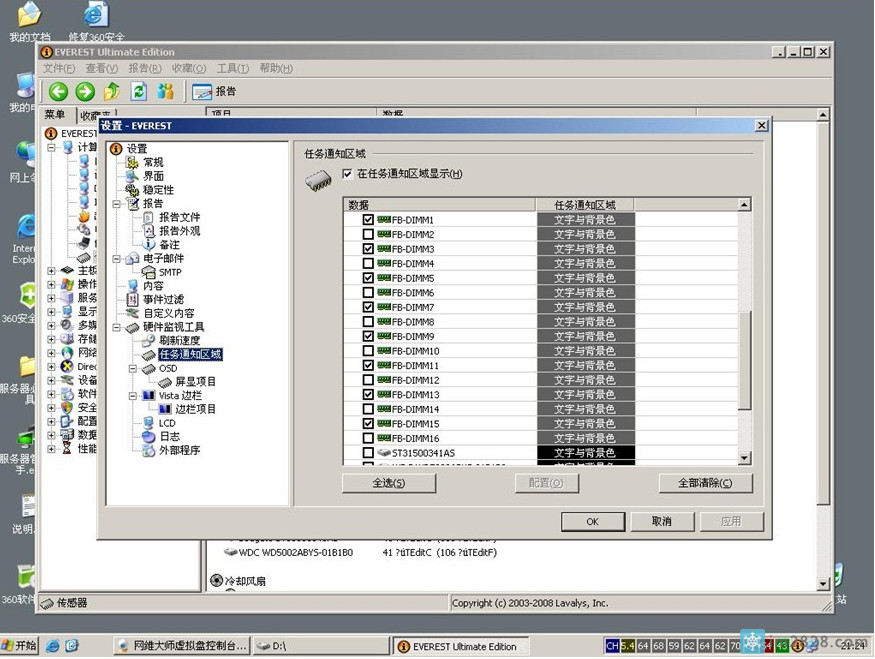Enable the FB-DIMM2 checkbox
This screenshot has height=659, width=875.
pyautogui.click(x=368, y=234)
